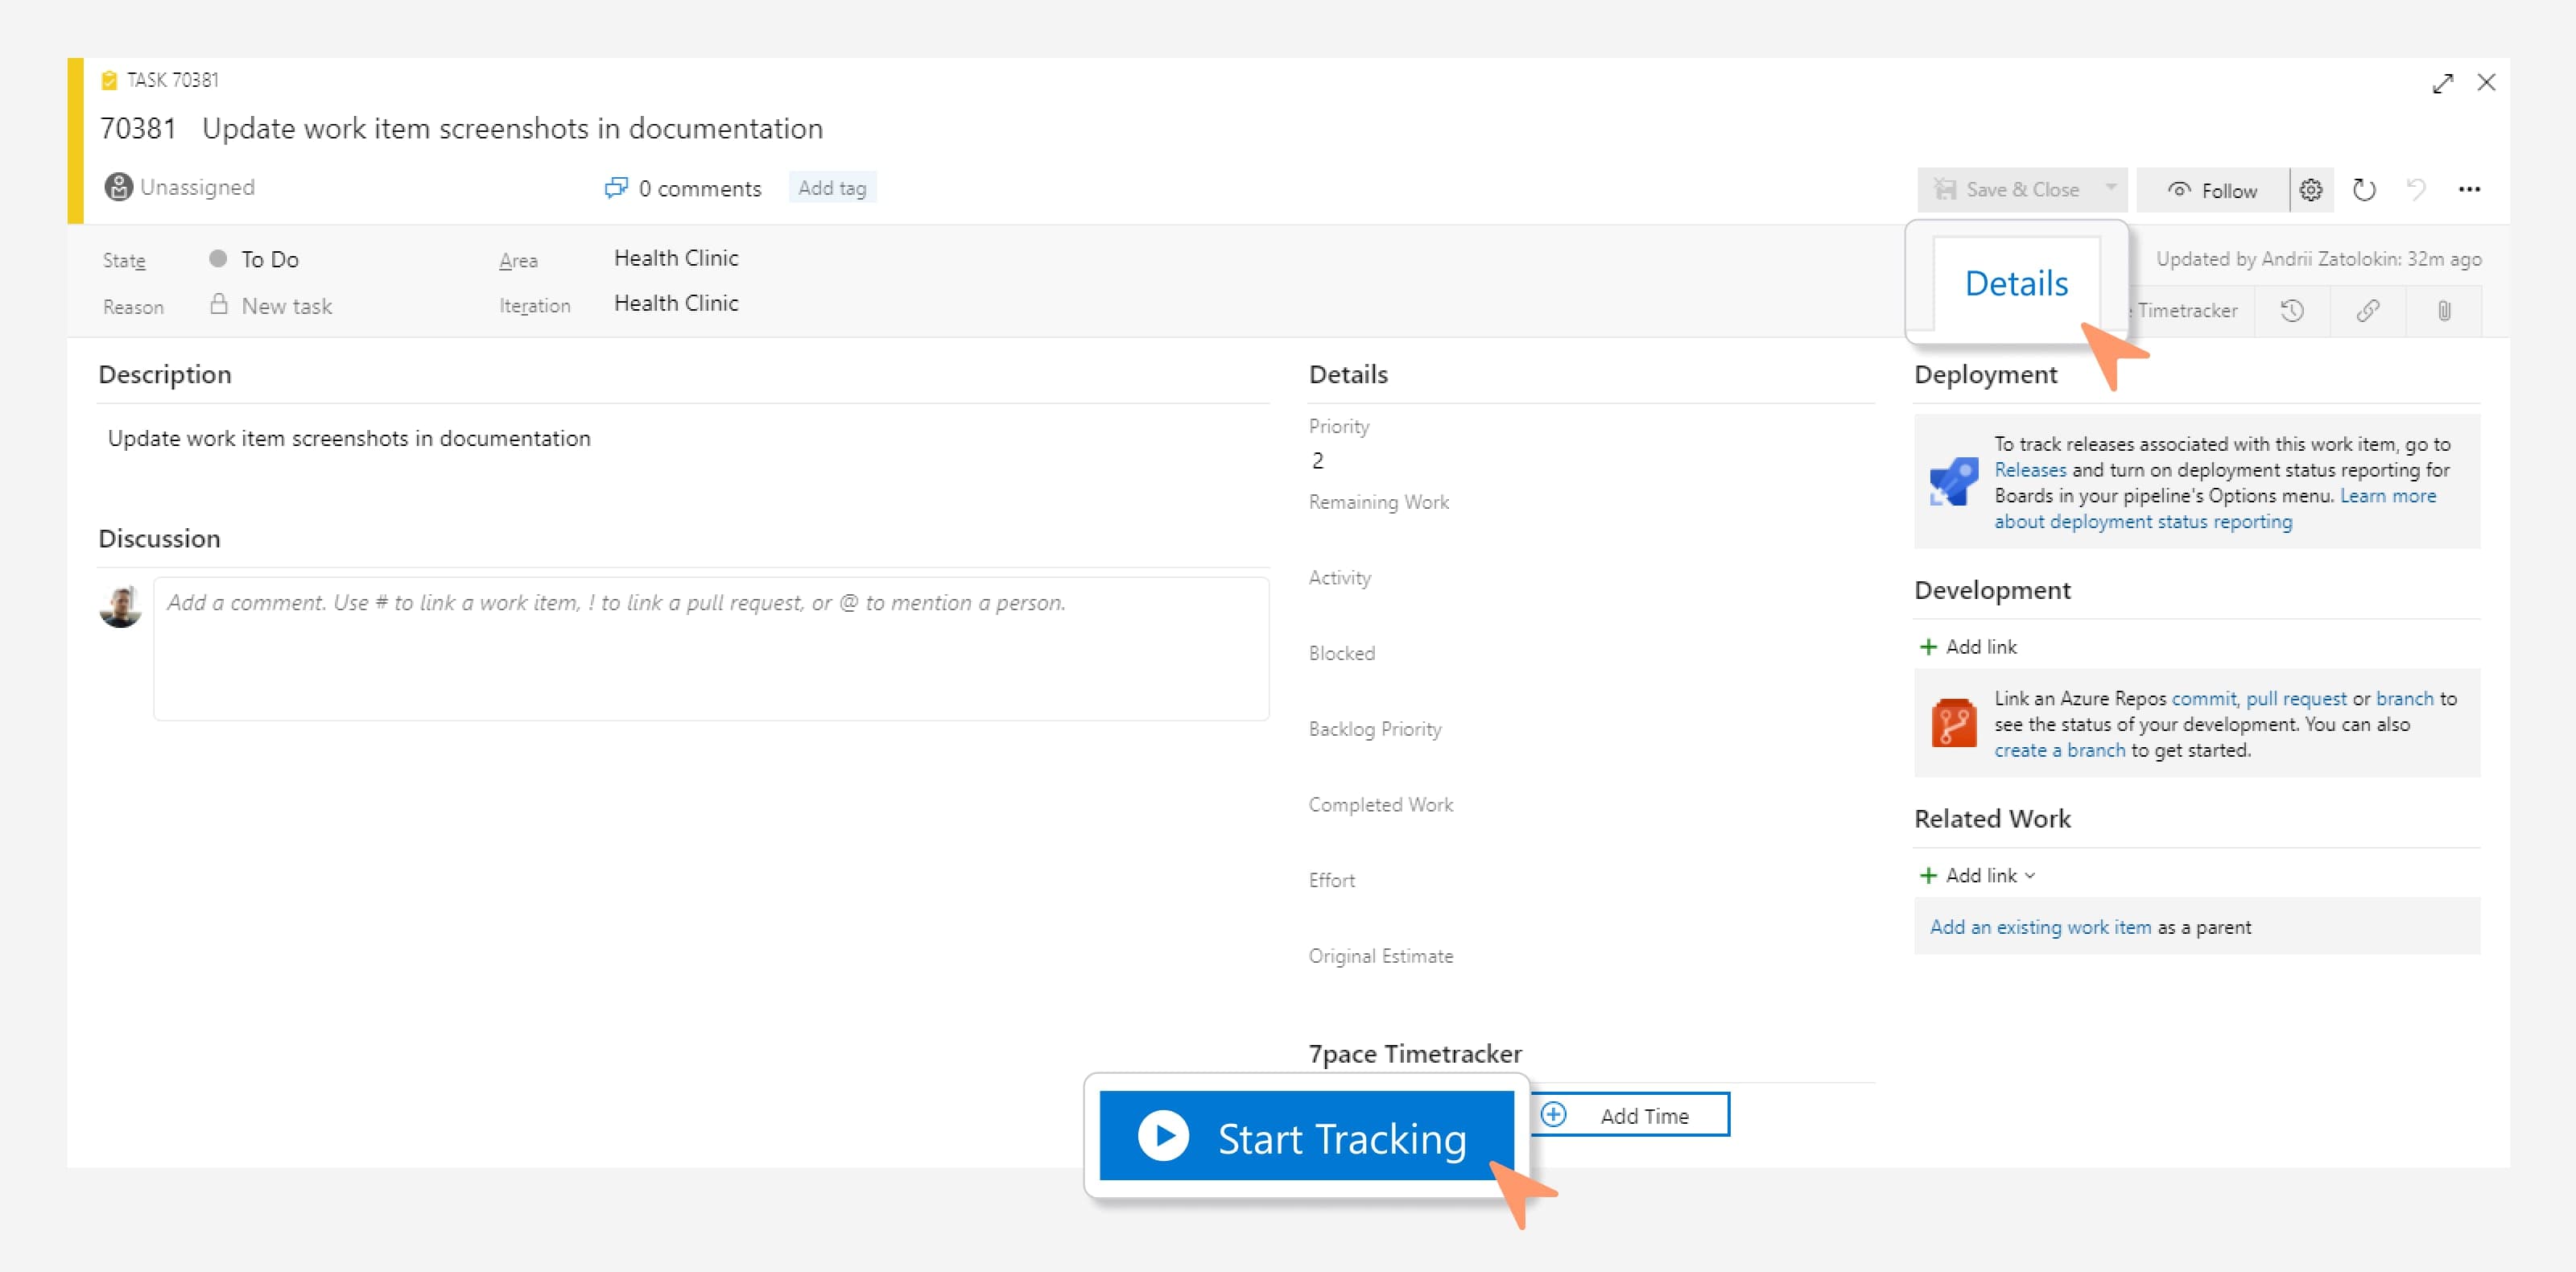This screenshot has width=2576, height=1272.
Task: Click the Follow button
Action: click(x=2212, y=190)
